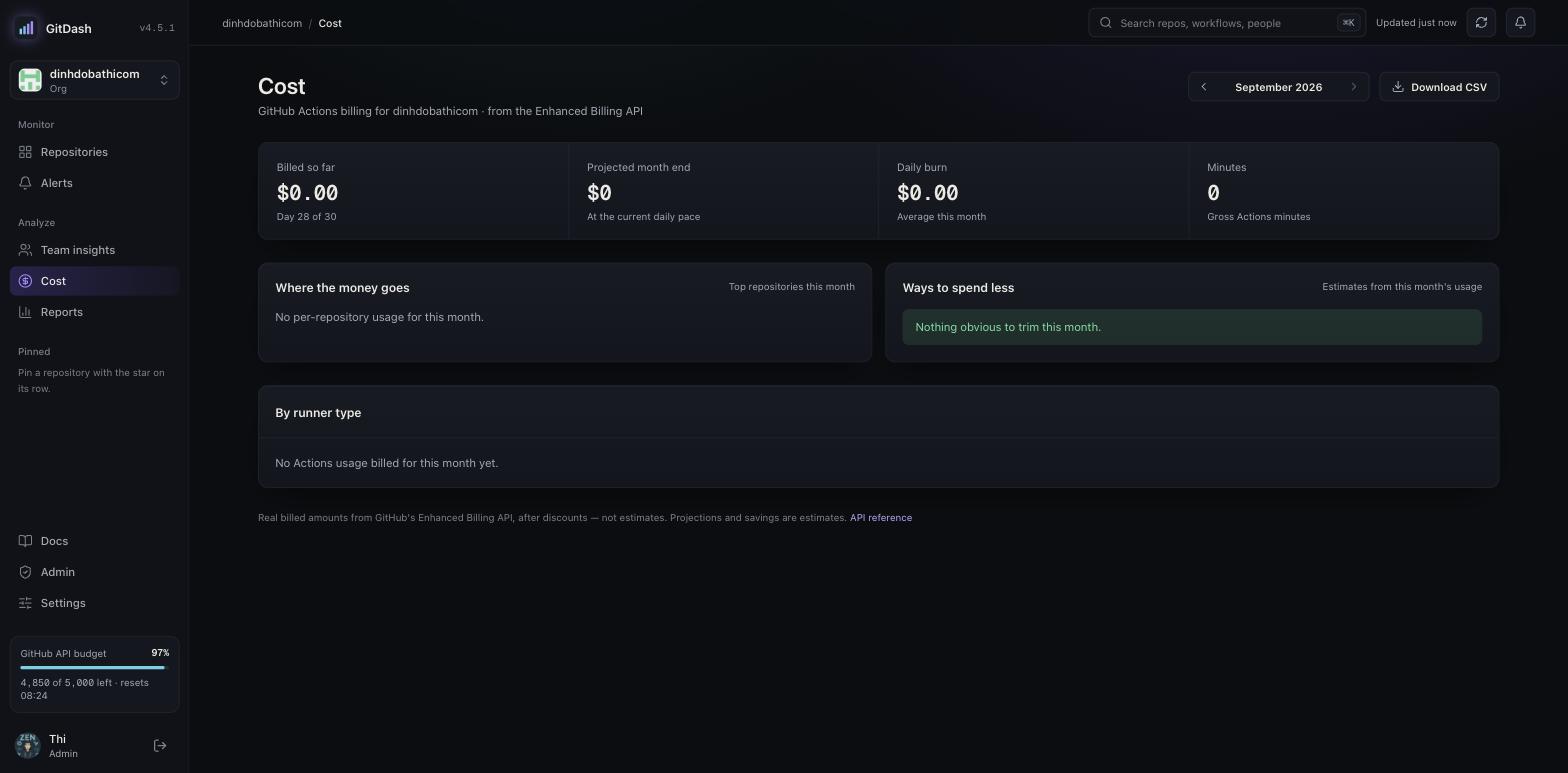This screenshot has width=1568, height=773.
Task: Go to previous month with left chevron
Action: pyautogui.click(x=1204, y=87)
